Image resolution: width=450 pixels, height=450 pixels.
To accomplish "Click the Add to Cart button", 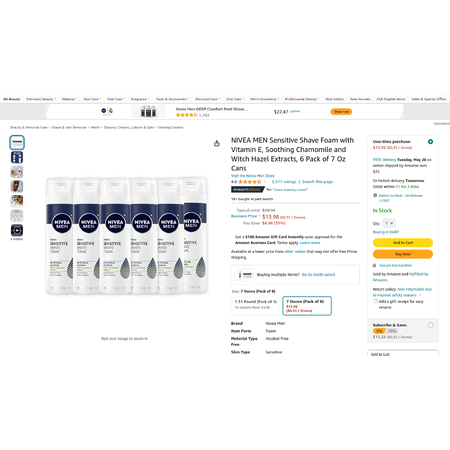I will point(403,243).
